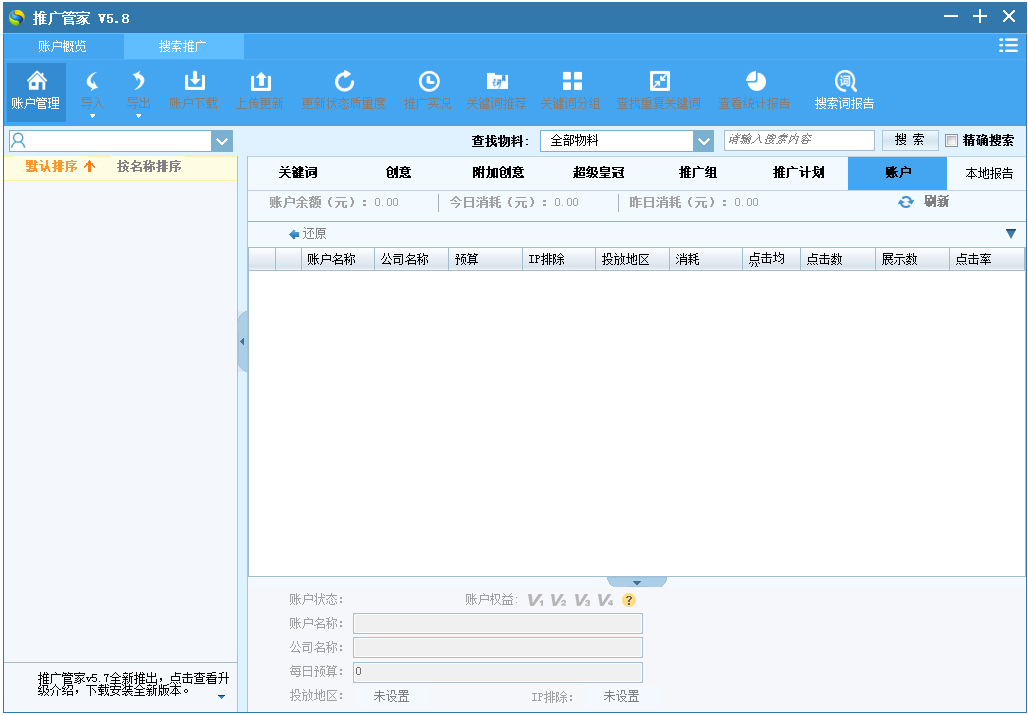
Task: Click the 上传更新 upload icon
Action: (x=259, y=82)
